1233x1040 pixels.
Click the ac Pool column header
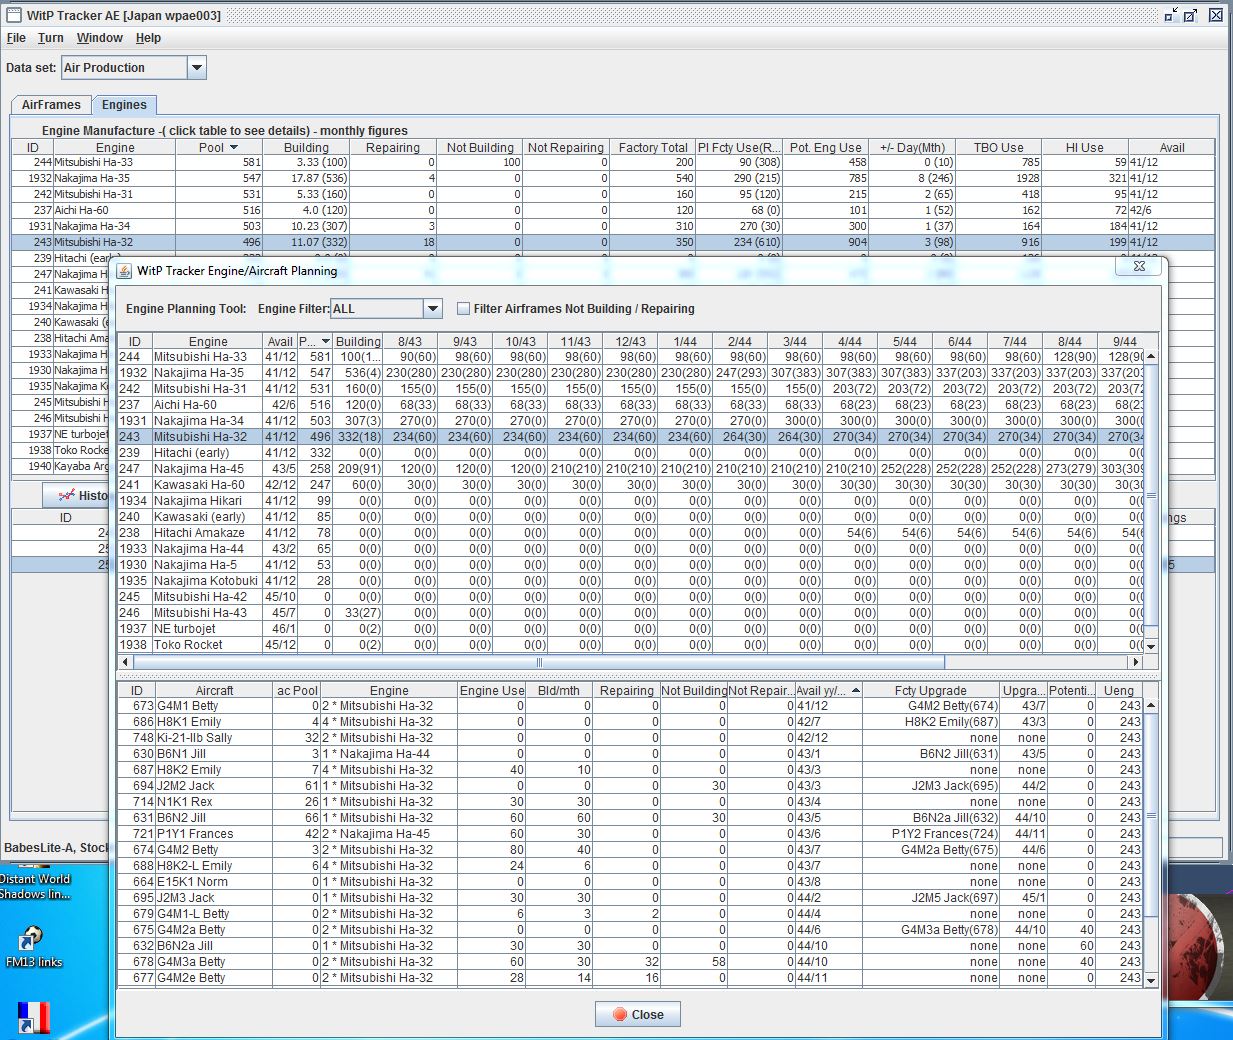(297, 691)
